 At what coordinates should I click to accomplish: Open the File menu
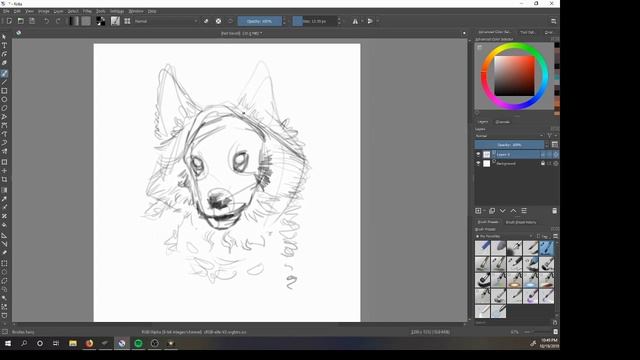coord(6,11)
